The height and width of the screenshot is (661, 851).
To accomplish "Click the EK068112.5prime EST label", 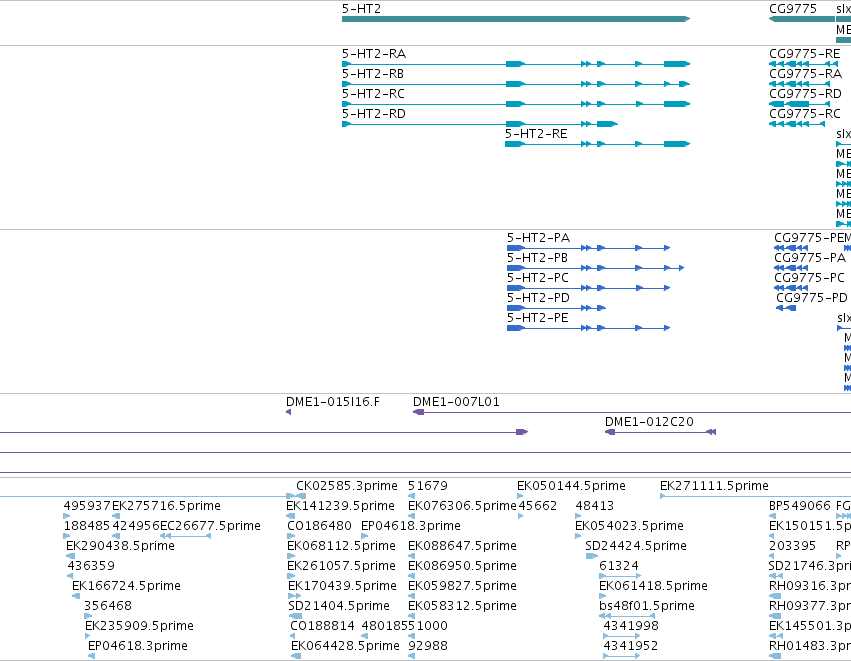I will tap(341, 546).
